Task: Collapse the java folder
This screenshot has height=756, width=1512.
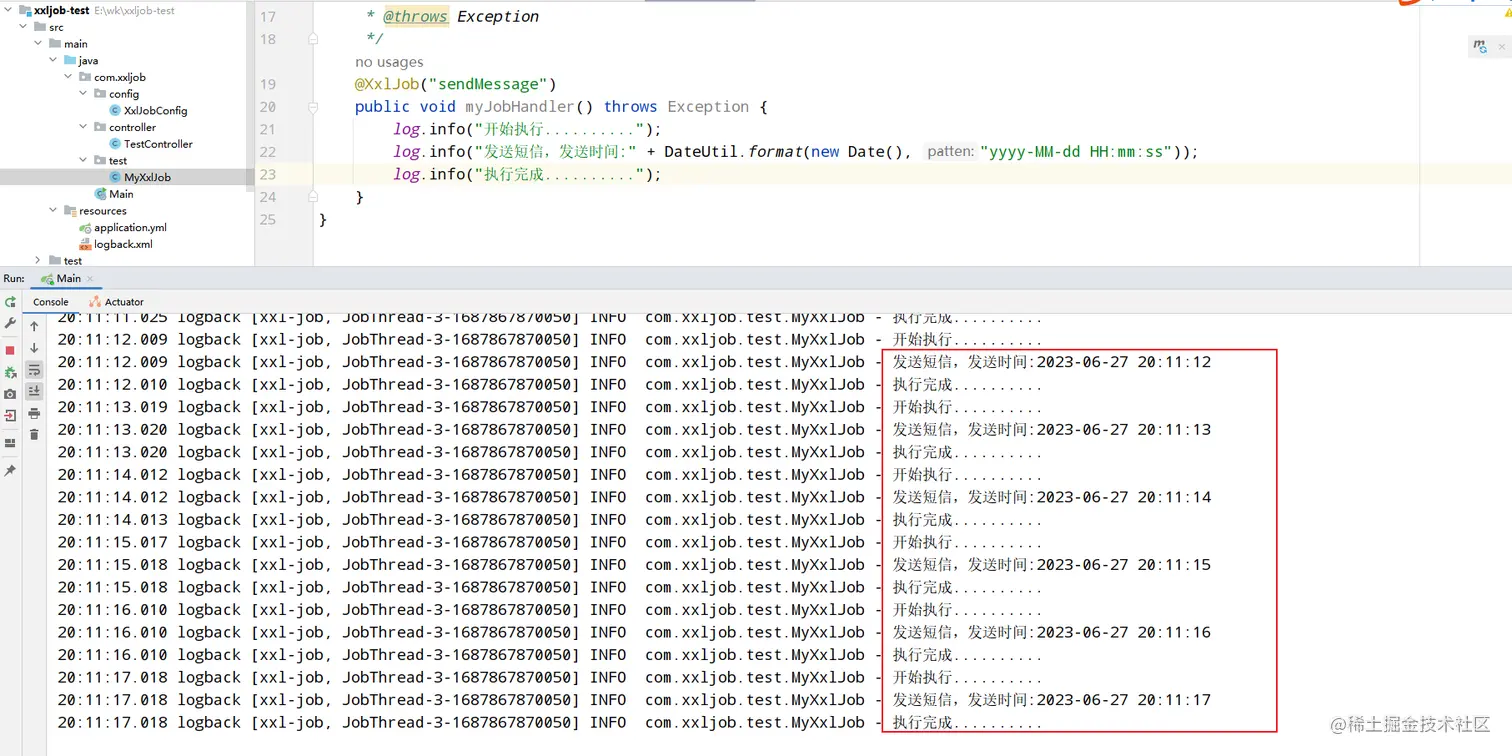Action: (x=54, y=60)
